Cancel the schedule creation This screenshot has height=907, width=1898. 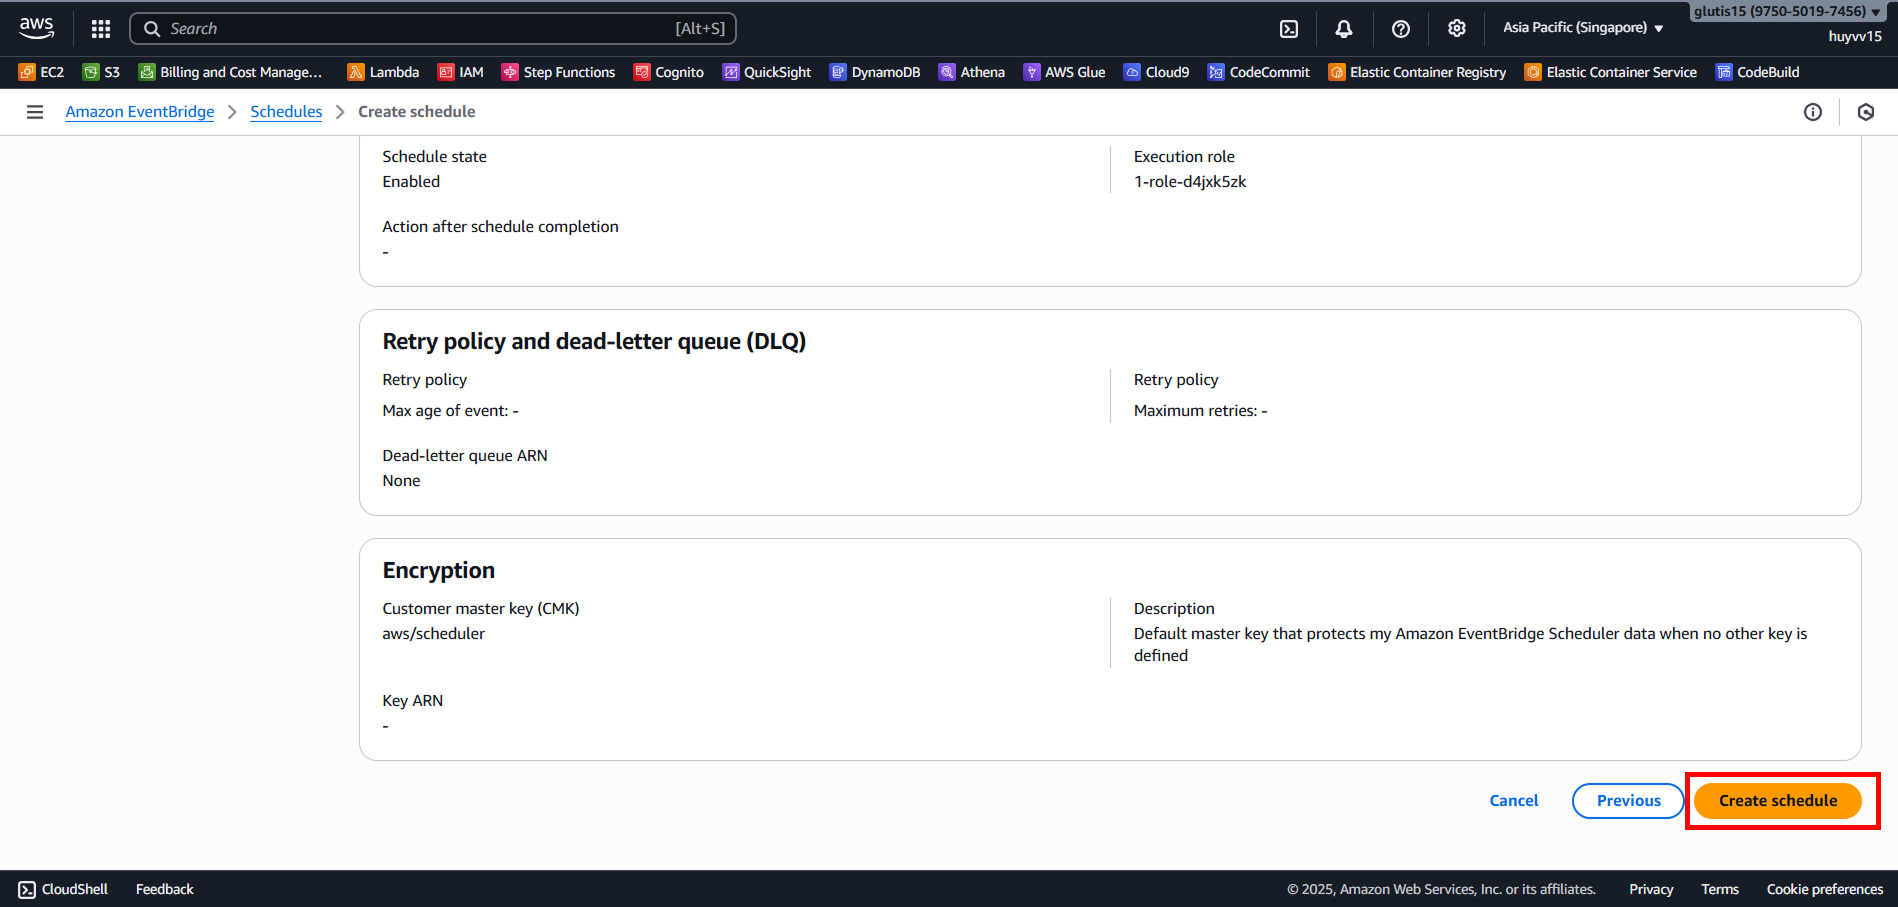point(1514,801)
